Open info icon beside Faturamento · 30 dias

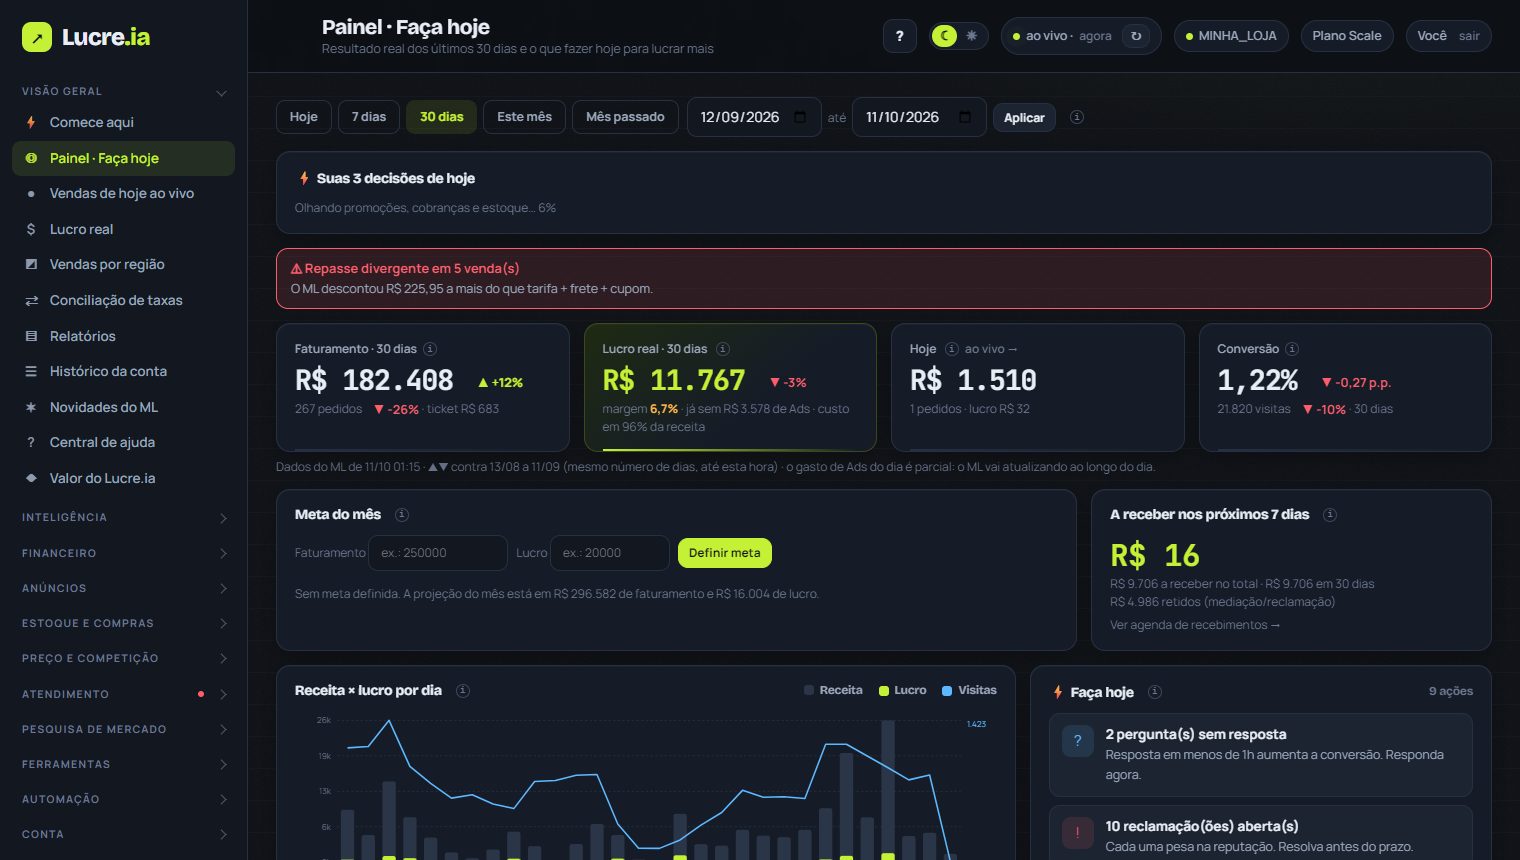pyautogui.click(x=430, y=349)
